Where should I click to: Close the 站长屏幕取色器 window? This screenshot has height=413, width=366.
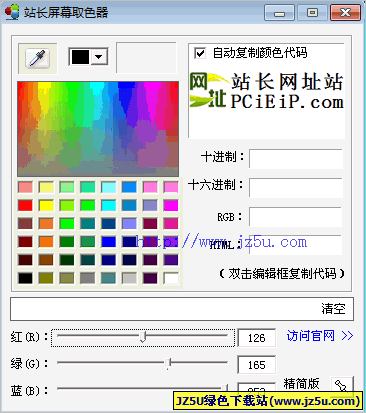345,13
